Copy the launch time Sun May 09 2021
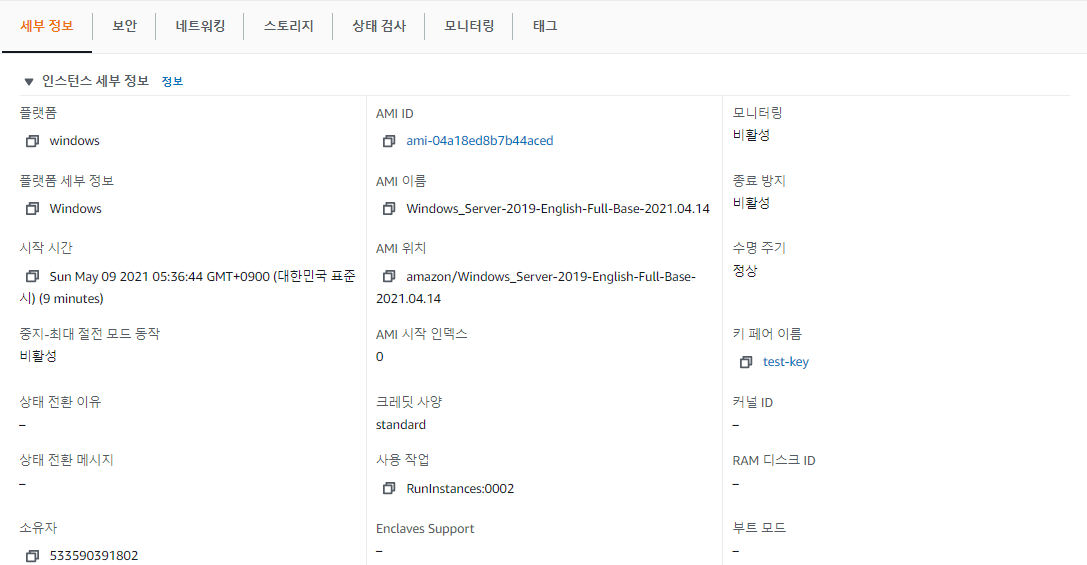This screenshot has height=565, width=1087. 32,277
